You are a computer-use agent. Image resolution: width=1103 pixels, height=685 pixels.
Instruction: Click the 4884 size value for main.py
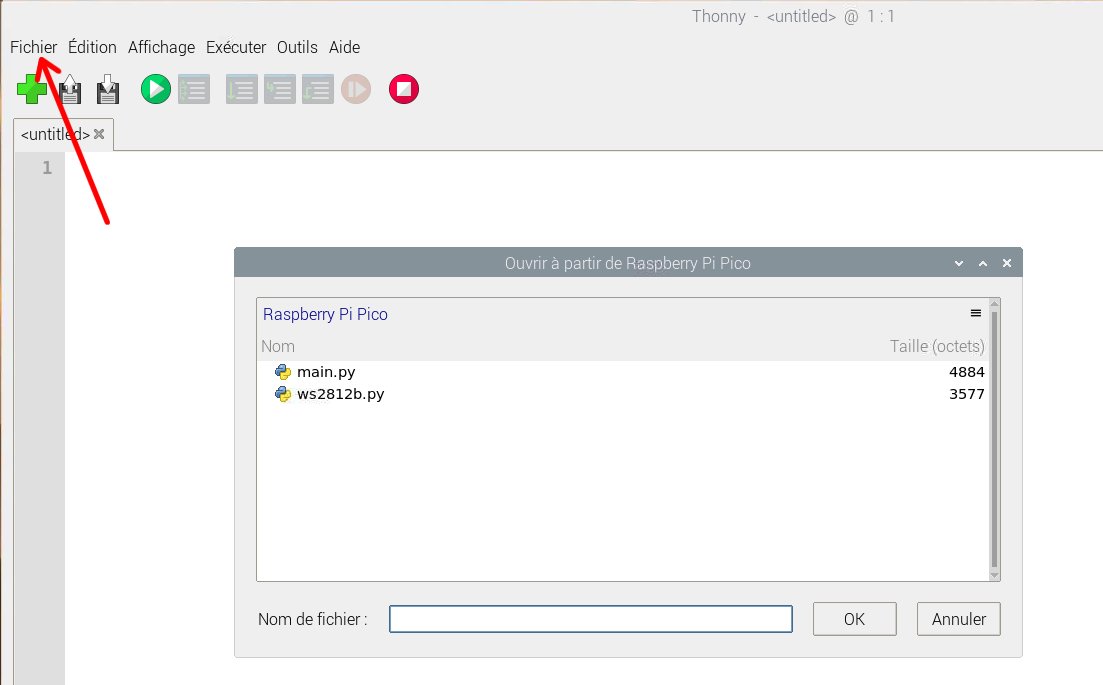(x=967, y=372)
